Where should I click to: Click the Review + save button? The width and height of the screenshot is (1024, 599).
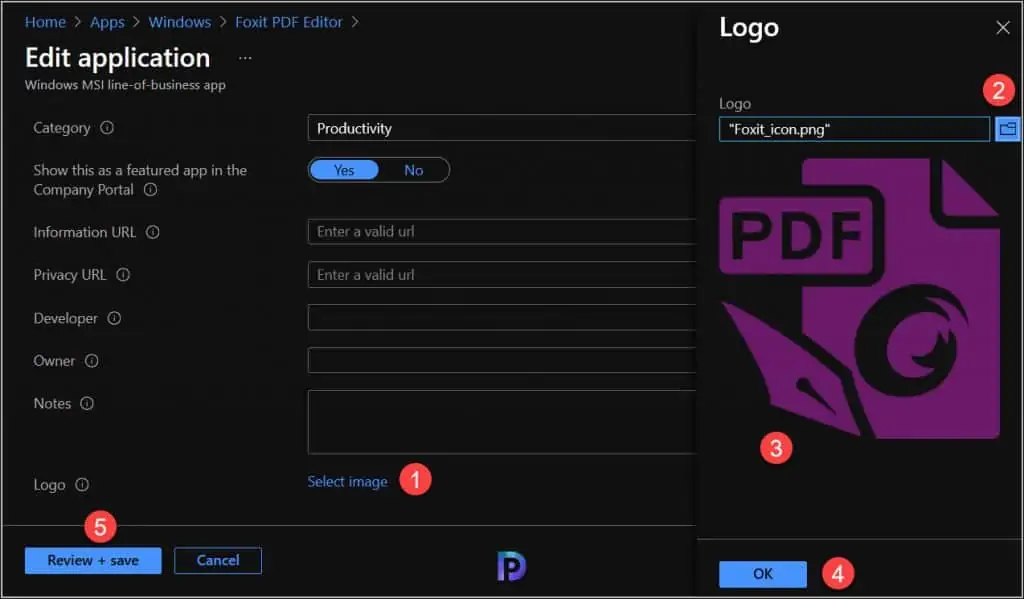coord(93,560)
